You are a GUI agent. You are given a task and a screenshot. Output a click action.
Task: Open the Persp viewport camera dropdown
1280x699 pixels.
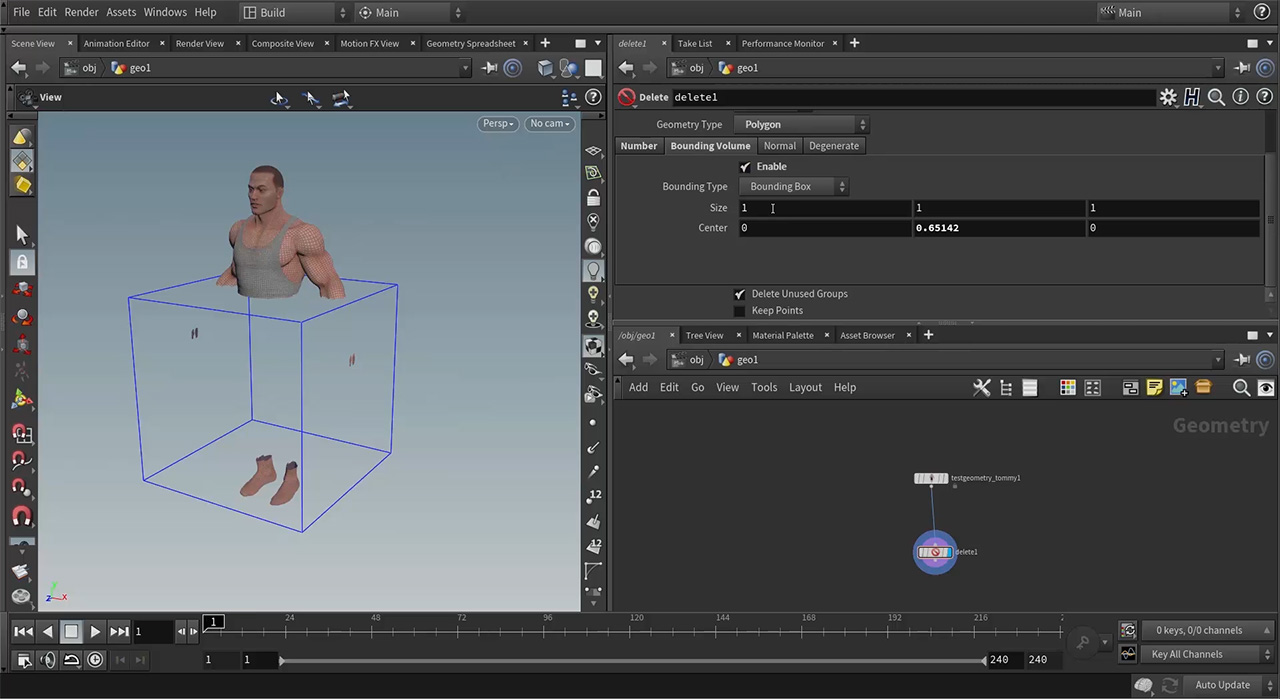click(498, 124)
